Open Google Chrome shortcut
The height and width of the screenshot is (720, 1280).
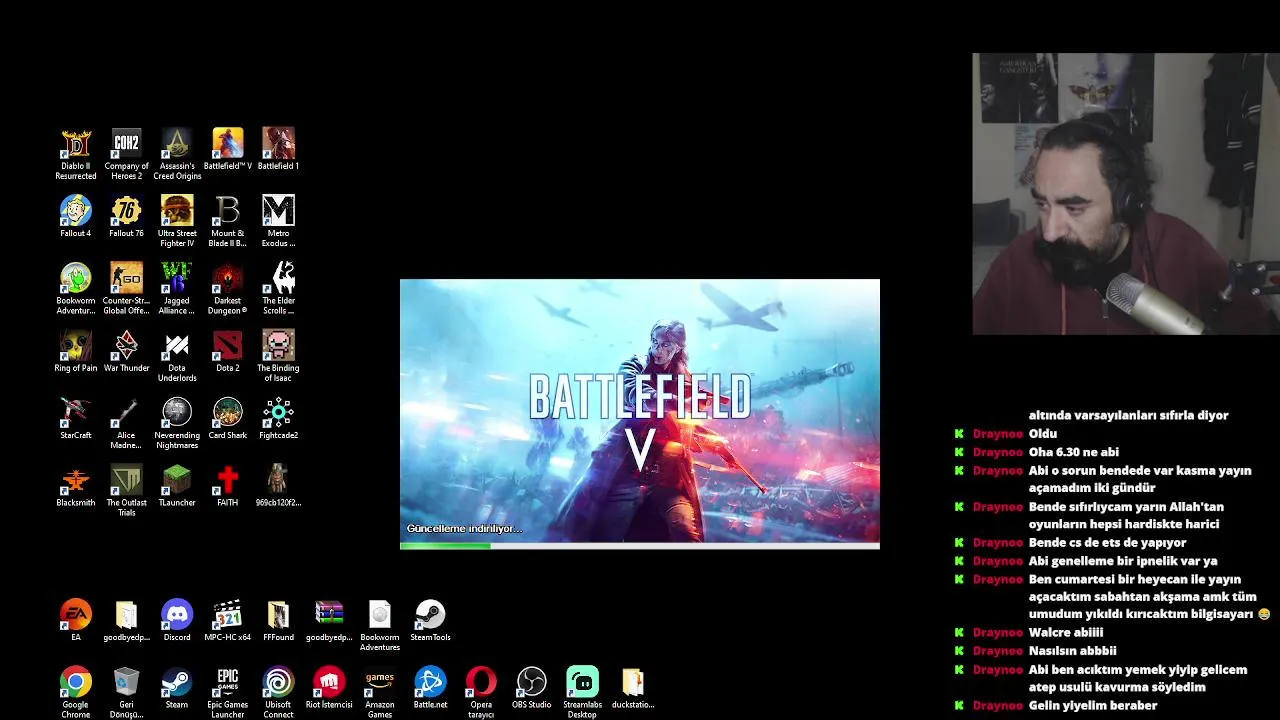pyautogui.click(x=76, y=692)
